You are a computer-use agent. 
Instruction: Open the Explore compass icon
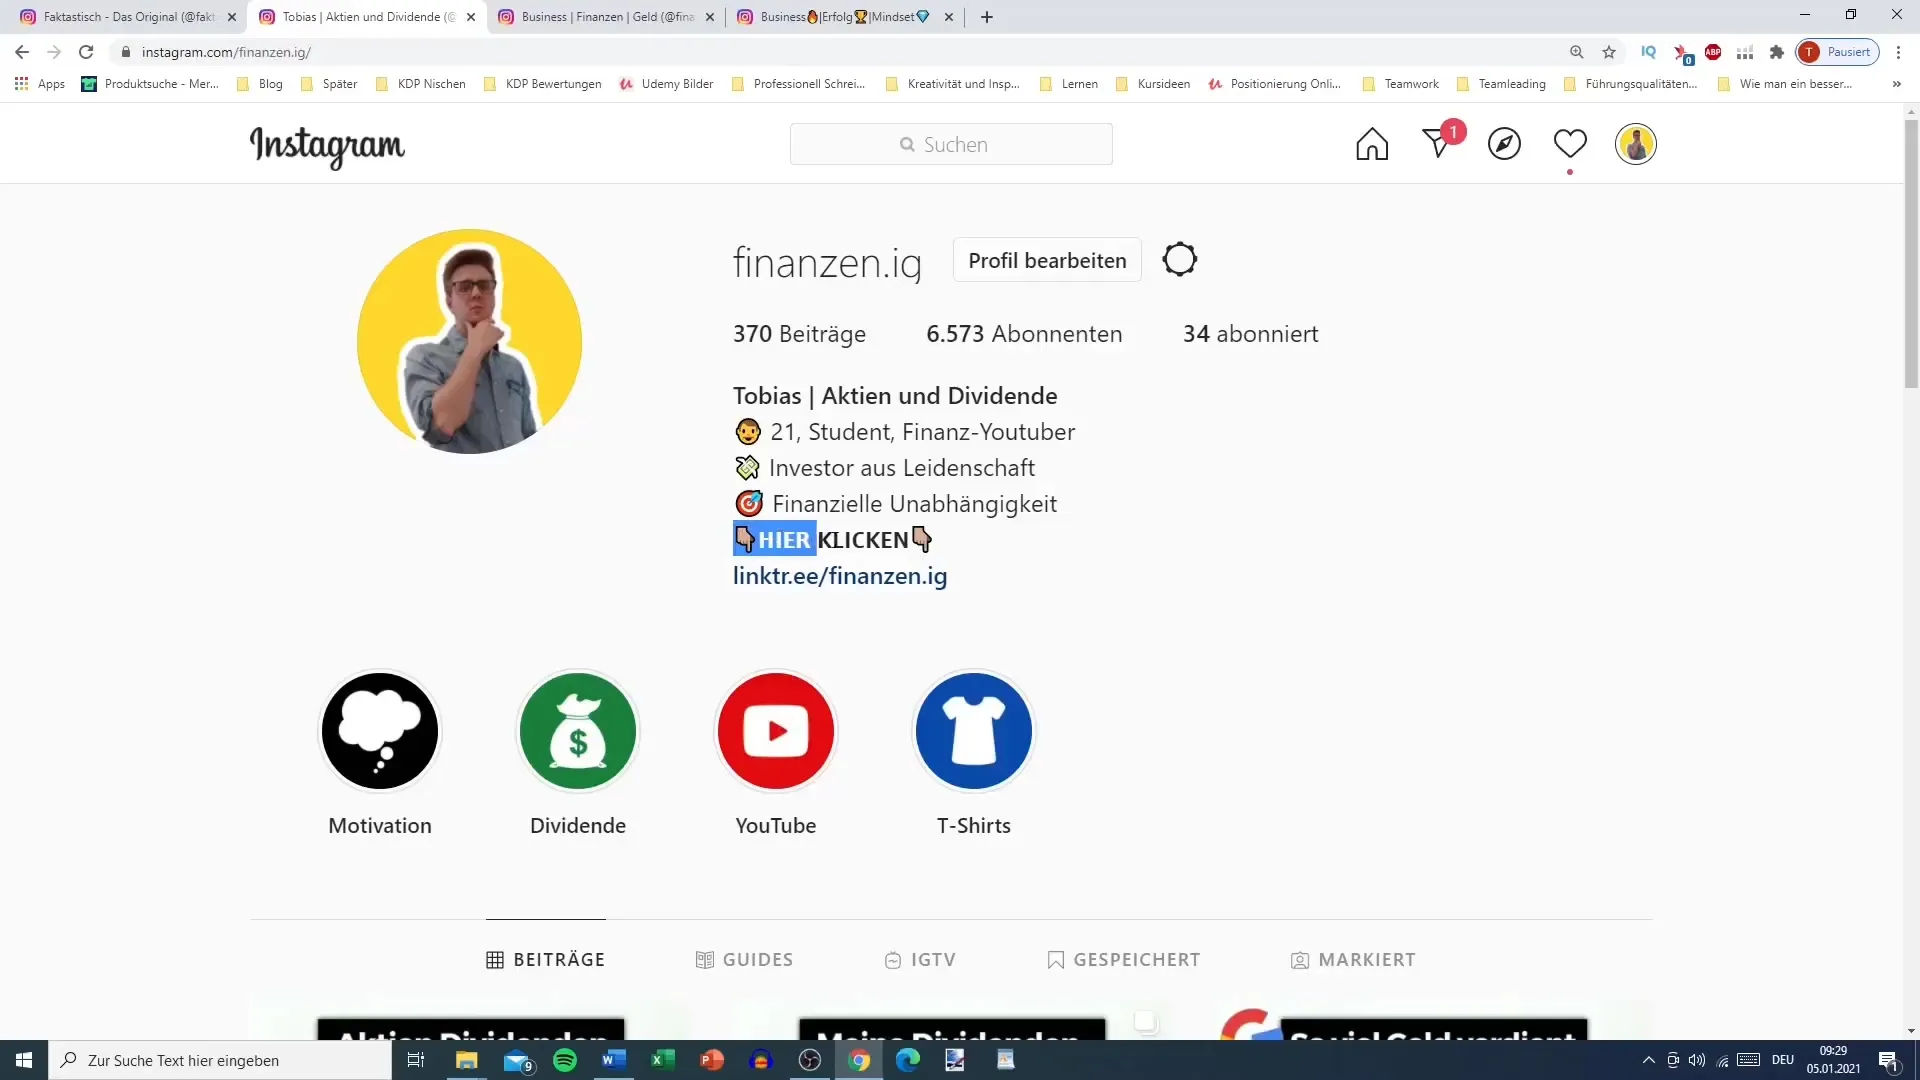click(x=1504, y=144)
